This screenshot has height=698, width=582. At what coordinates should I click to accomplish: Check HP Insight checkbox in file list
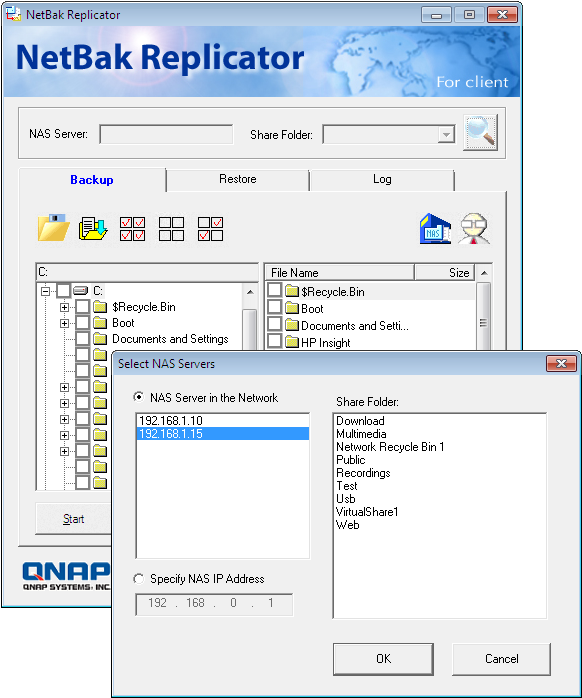point(275,341)
